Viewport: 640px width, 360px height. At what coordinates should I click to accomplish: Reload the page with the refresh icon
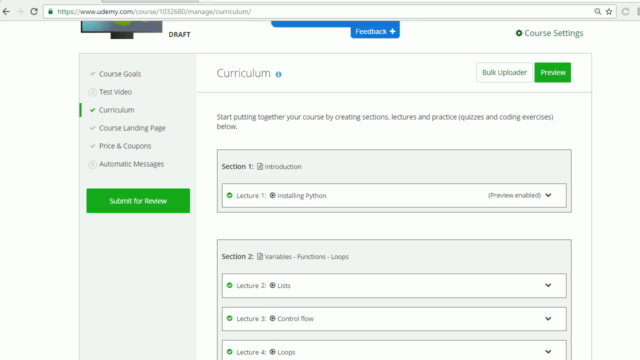(34, 11)
